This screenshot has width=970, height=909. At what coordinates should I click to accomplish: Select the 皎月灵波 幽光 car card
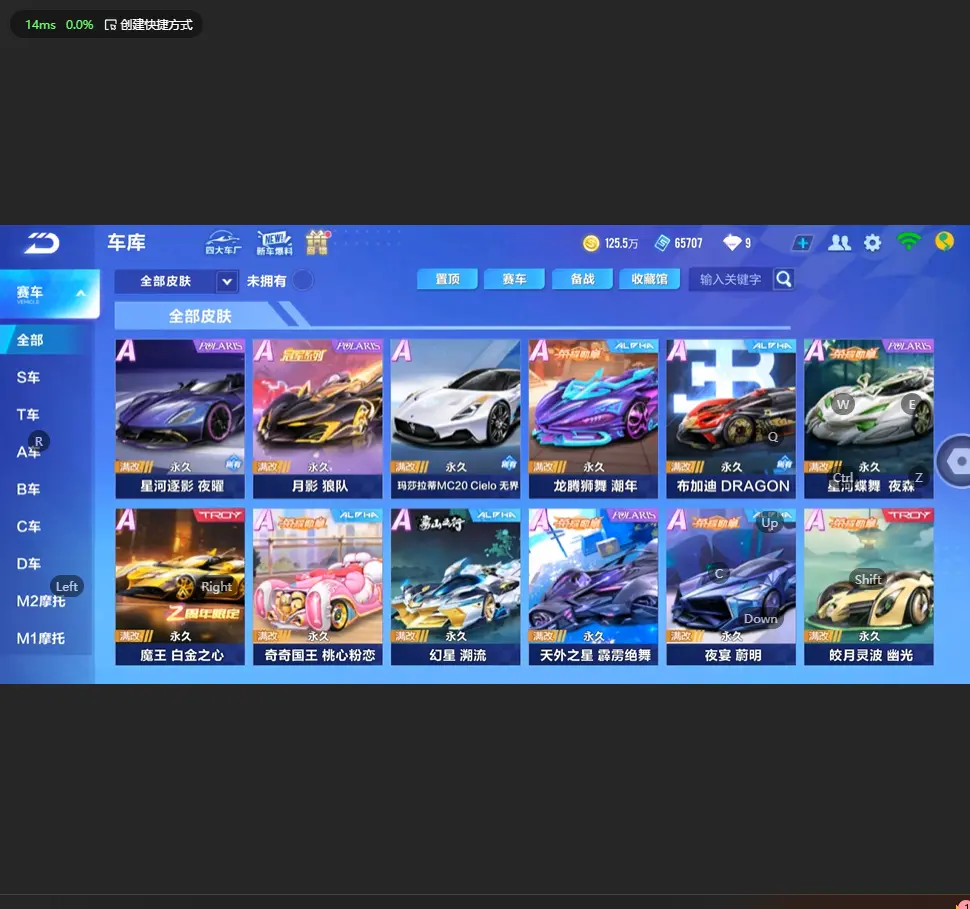869,587
